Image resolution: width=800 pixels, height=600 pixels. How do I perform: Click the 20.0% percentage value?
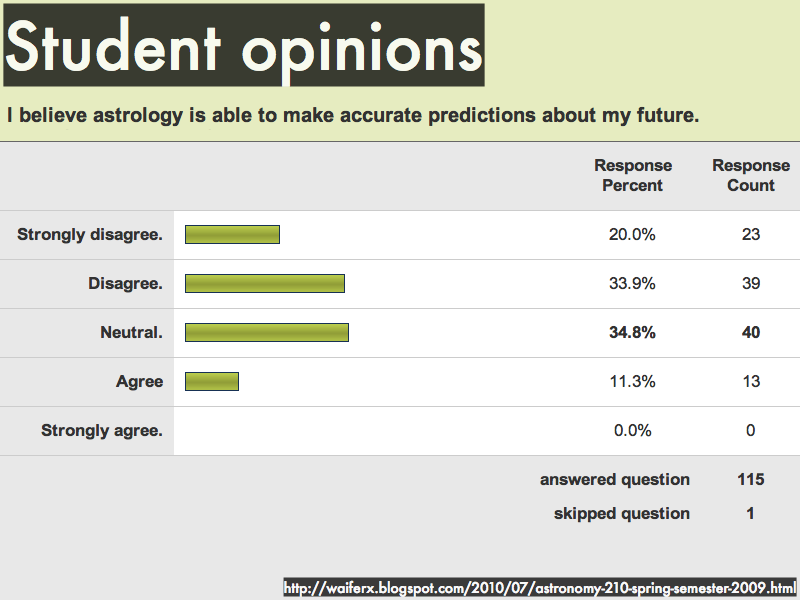[x=632, y=234]
